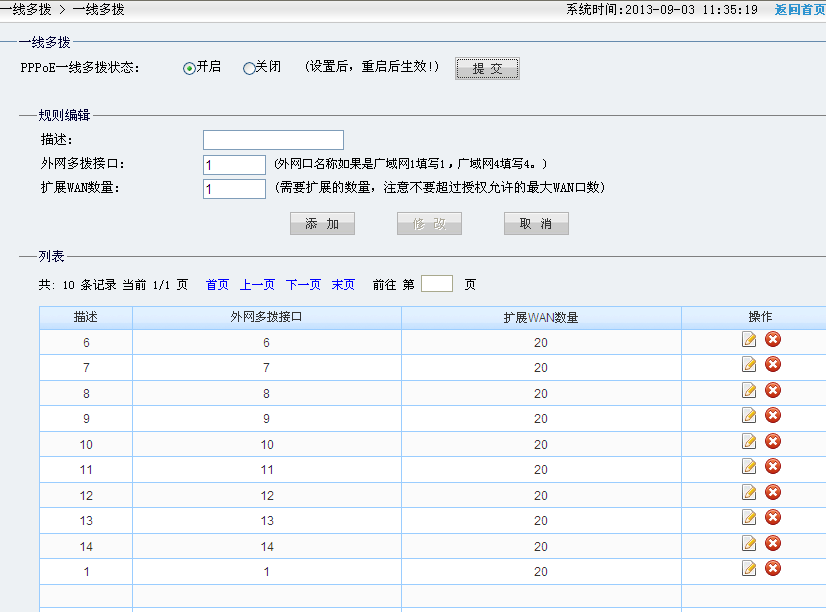The image size is (826, 612).
Task: Remove the row 13 rule
Action: pyautogui.click(x=773, y=517)
